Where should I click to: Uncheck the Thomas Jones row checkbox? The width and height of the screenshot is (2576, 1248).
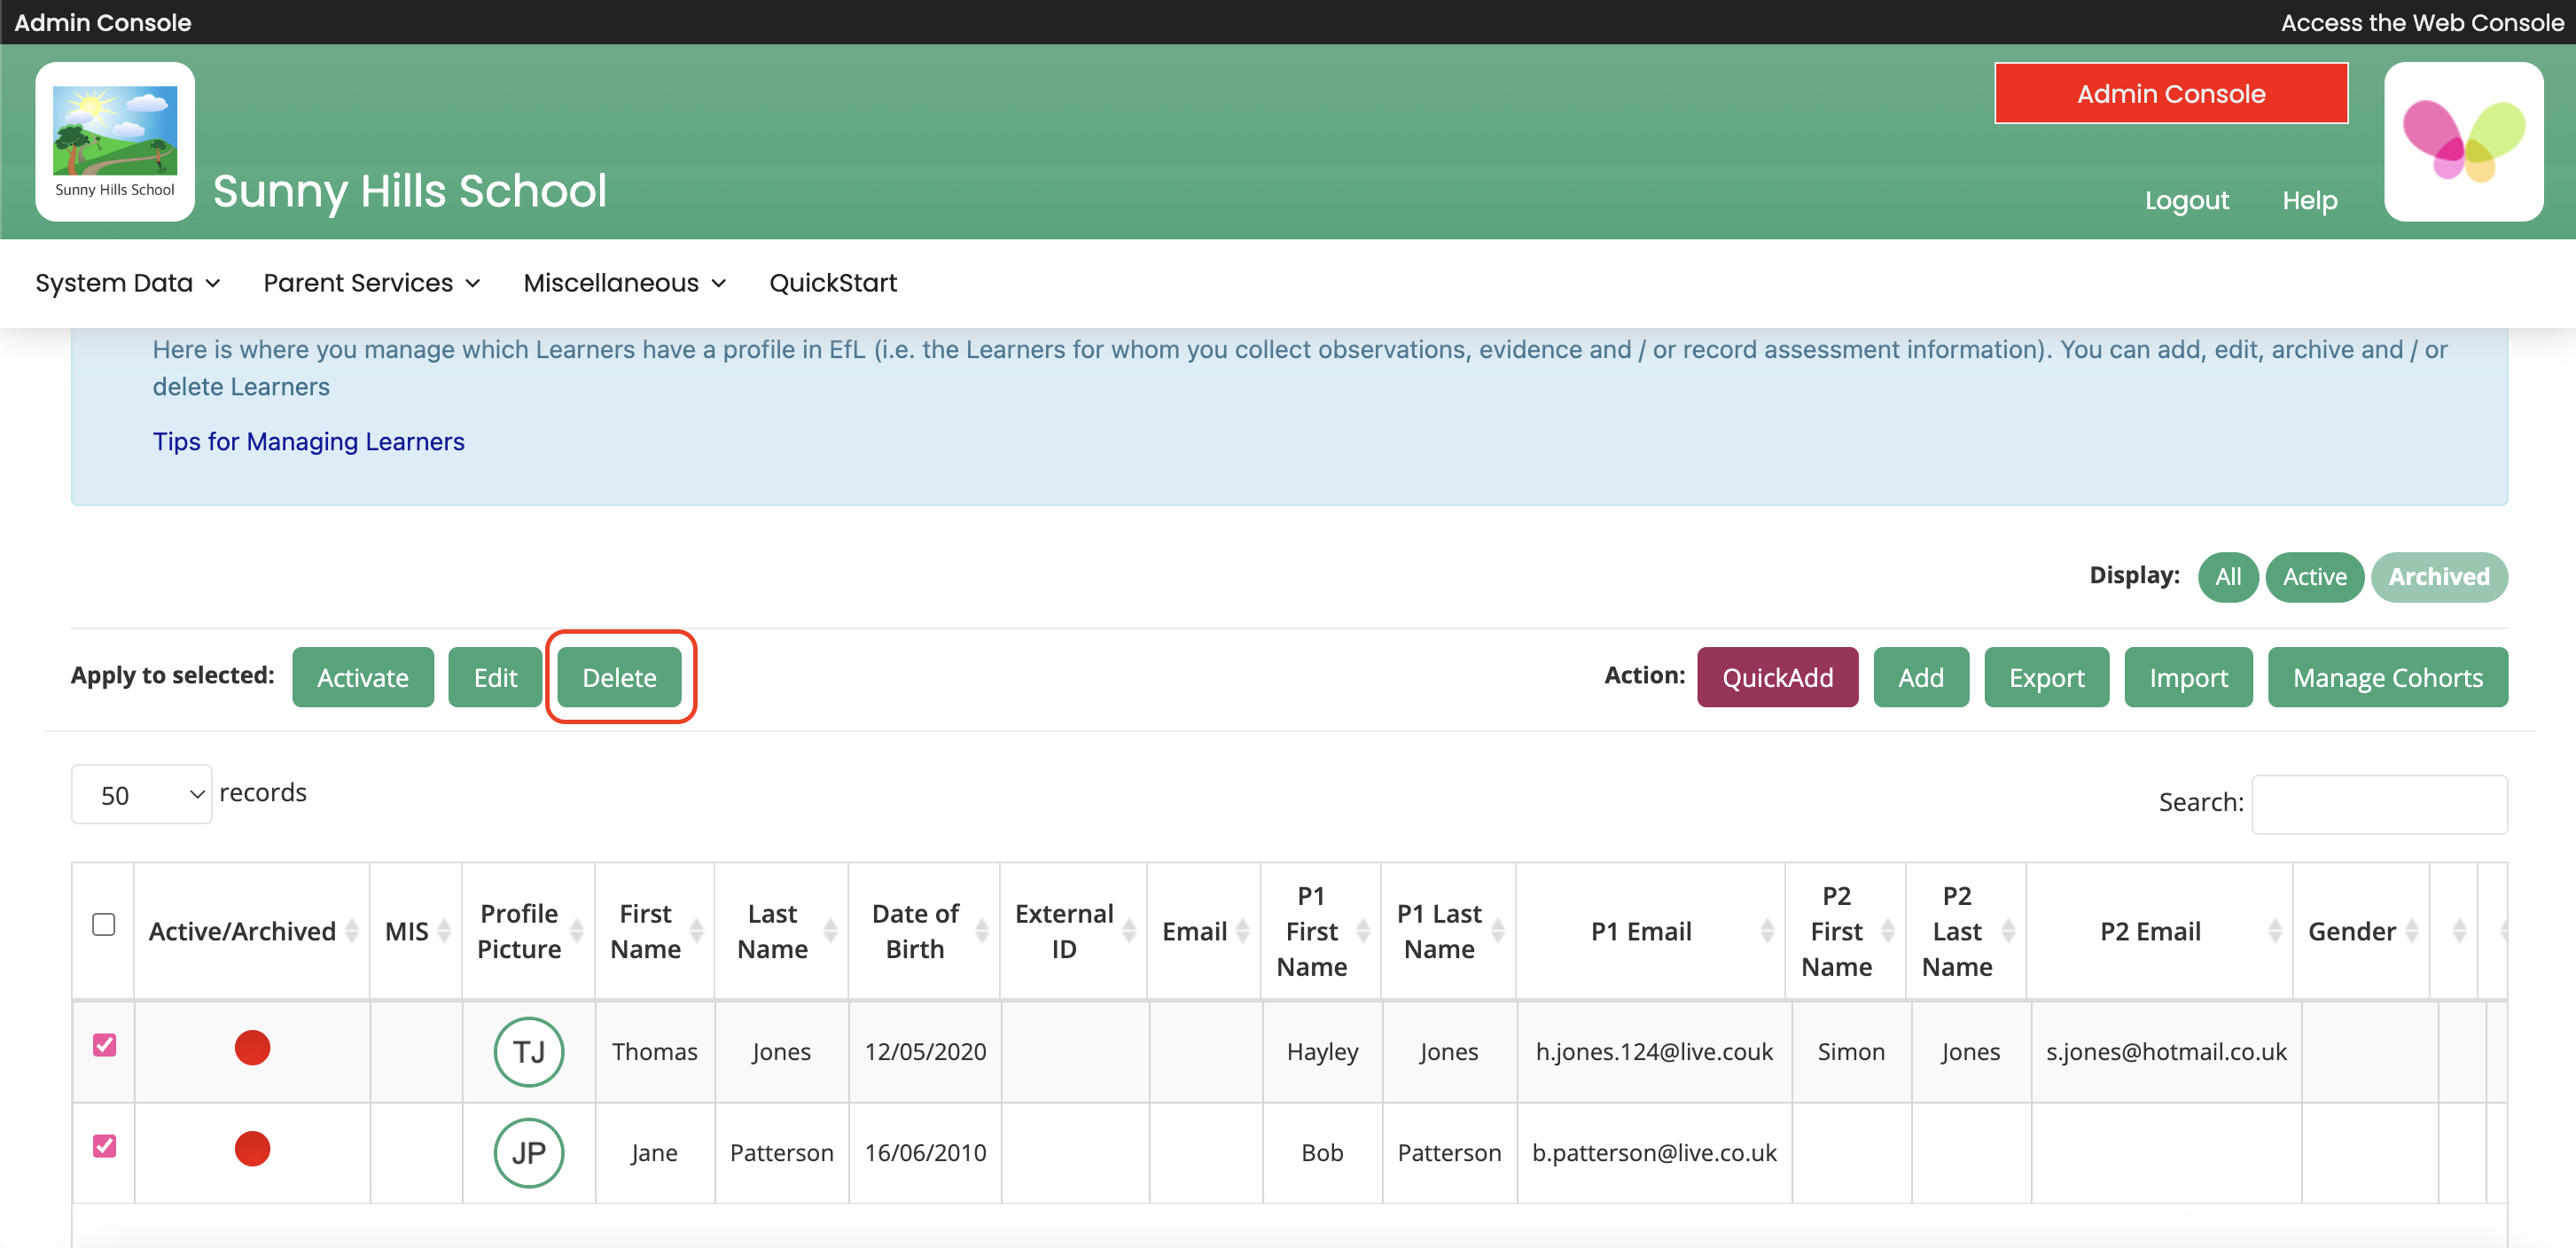click(104, 1045)
